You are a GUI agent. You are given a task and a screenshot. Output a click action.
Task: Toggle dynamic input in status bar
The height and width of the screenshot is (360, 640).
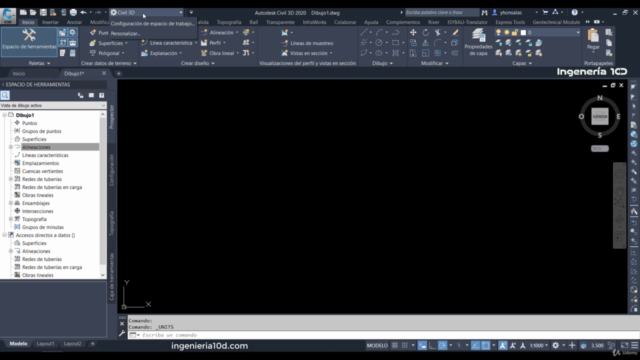point(422,345)
